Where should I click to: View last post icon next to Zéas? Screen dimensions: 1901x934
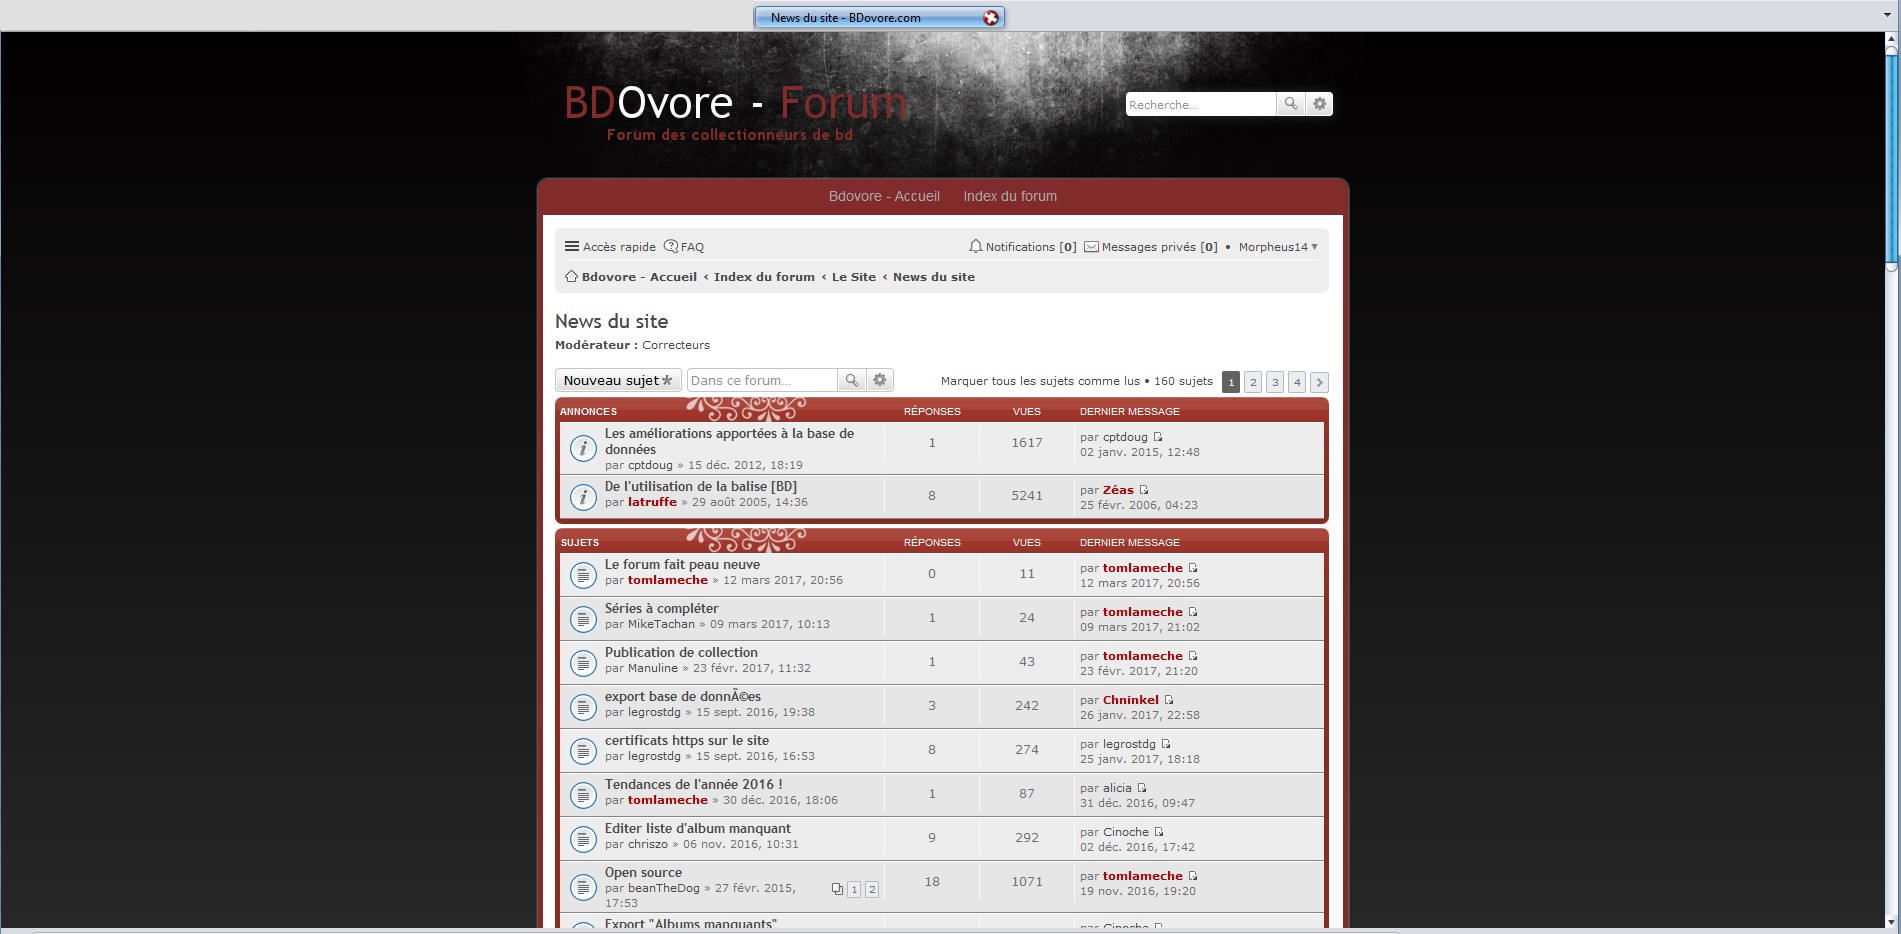1144,490
